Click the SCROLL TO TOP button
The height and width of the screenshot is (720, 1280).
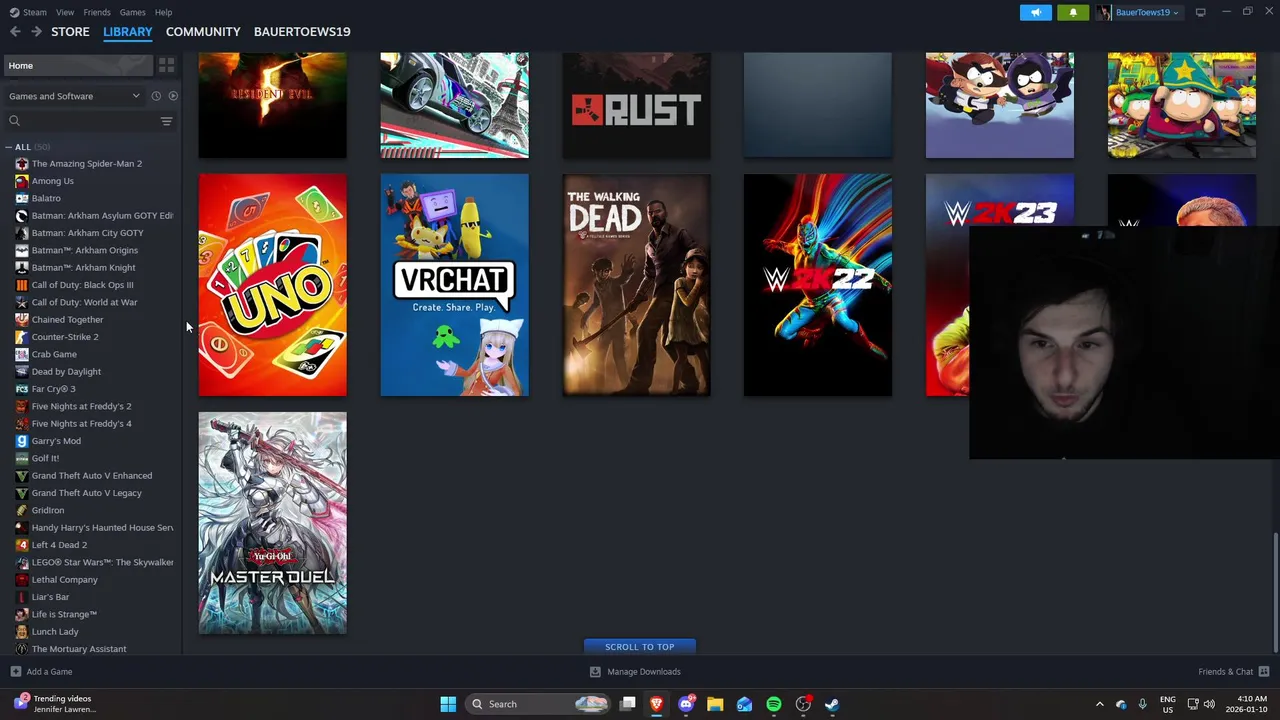point(639,647)
